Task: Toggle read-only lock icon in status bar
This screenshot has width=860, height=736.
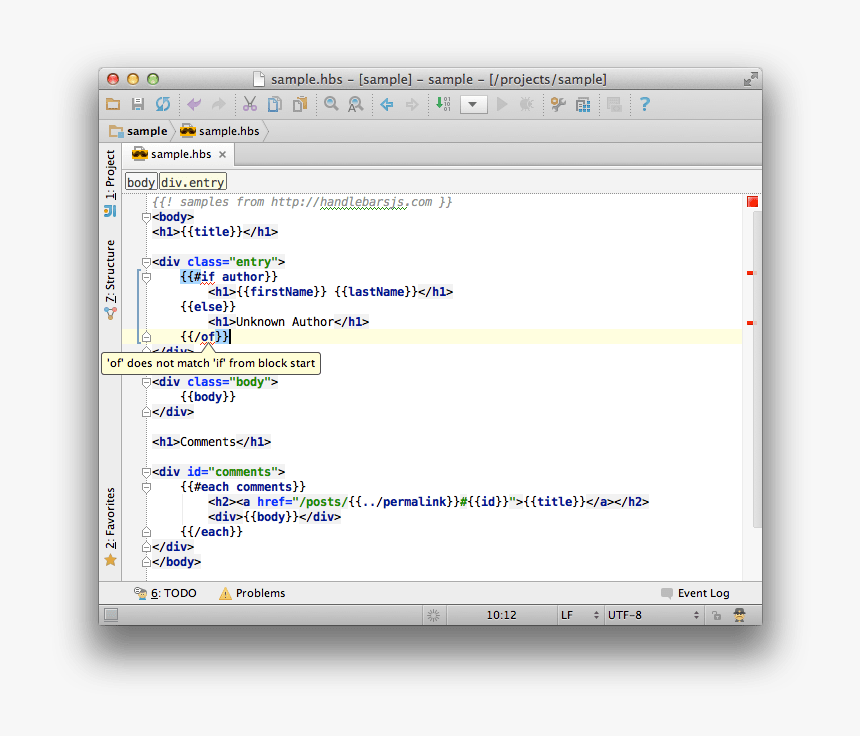Action: (716, 615)
